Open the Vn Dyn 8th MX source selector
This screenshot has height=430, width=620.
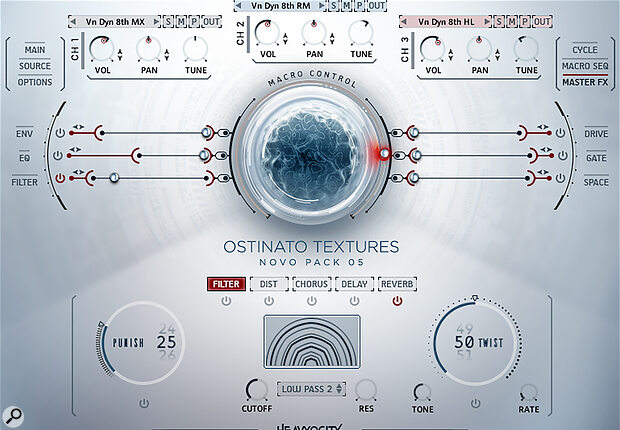tap(115, 22)
